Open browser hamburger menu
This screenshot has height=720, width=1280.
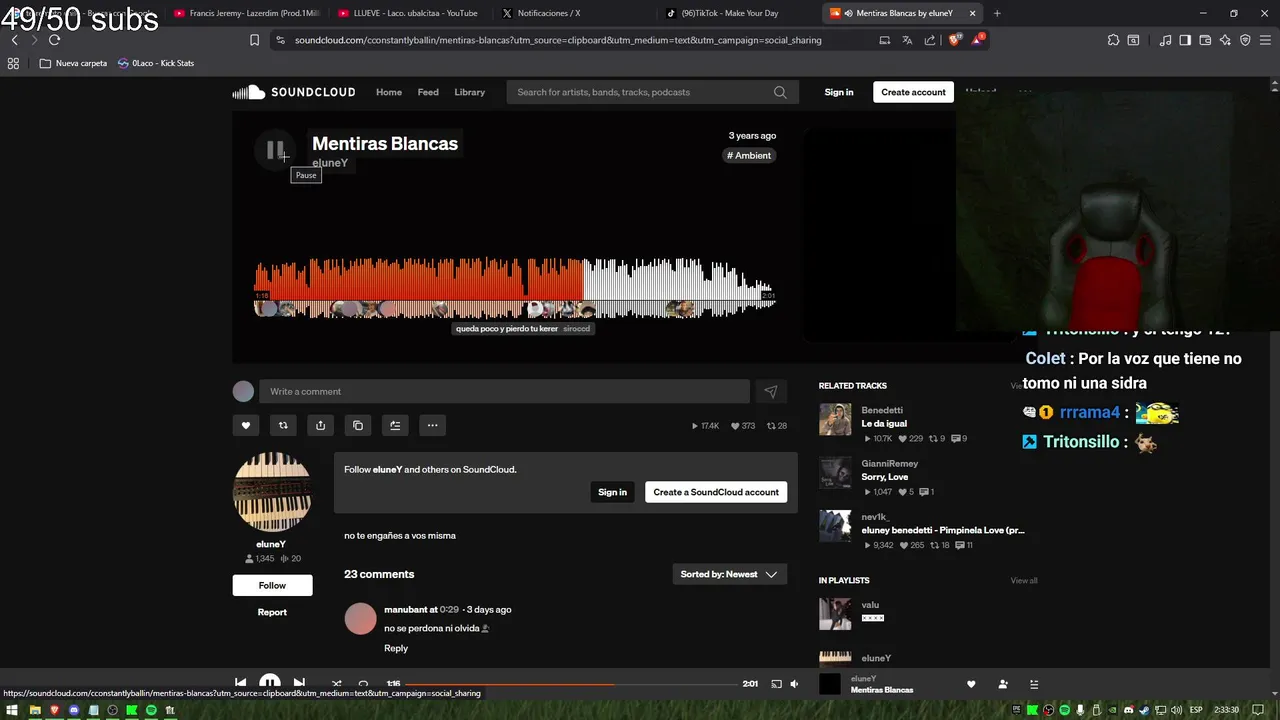(x=1264, y=40)
